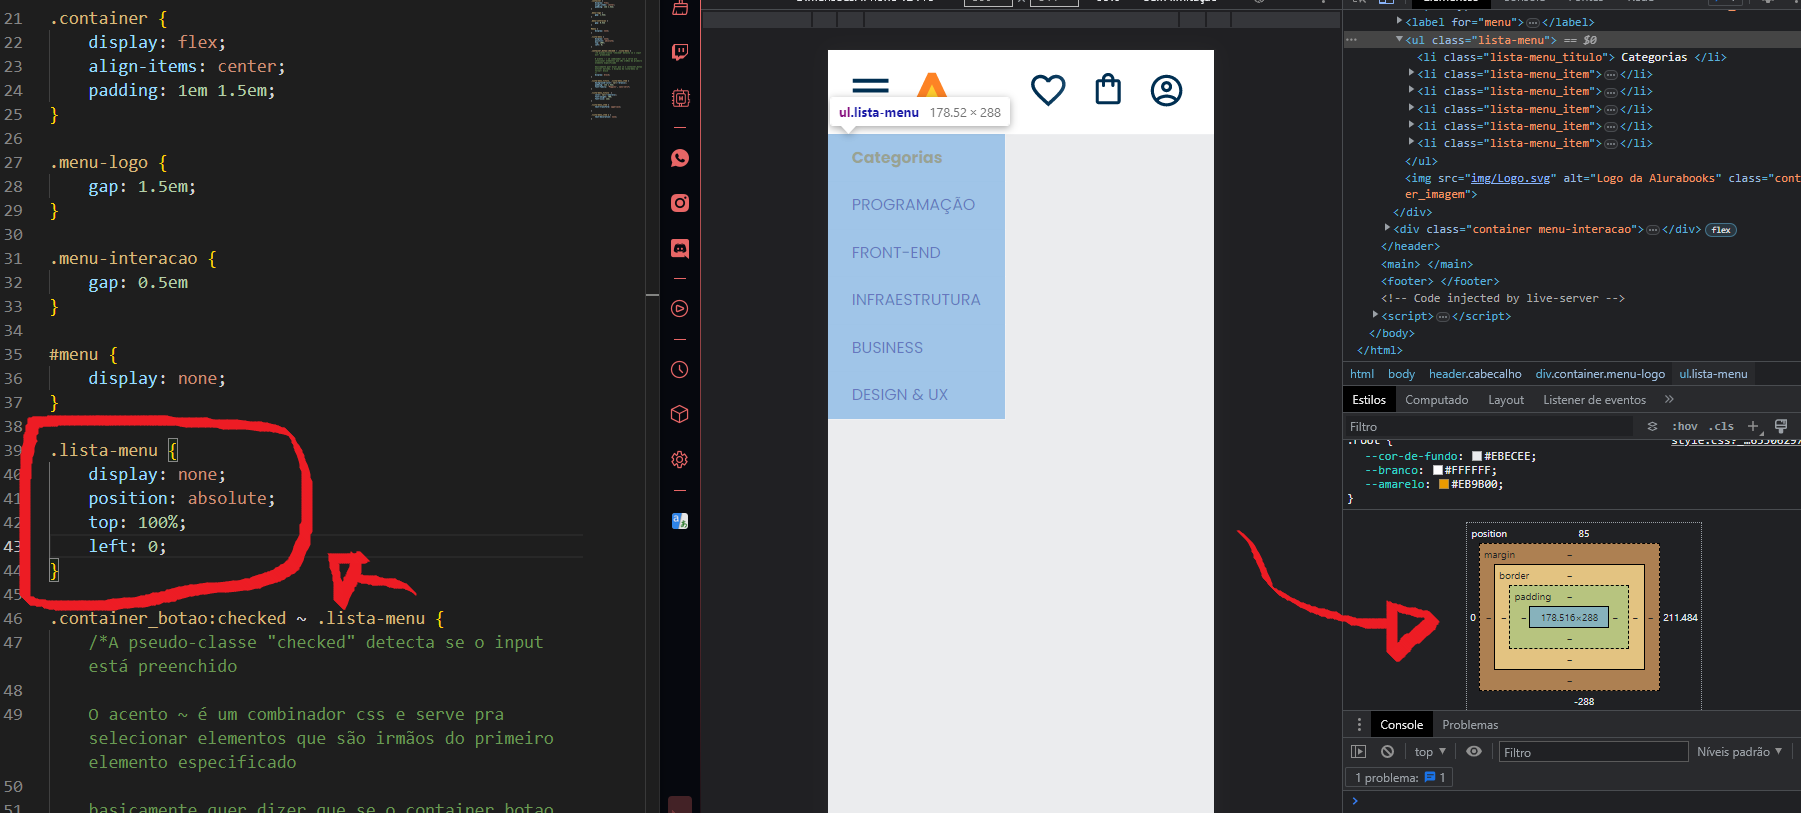Open the extensions cube icon in sidebar
Screen dimensions: 1801x813
[x=680, y=414]
